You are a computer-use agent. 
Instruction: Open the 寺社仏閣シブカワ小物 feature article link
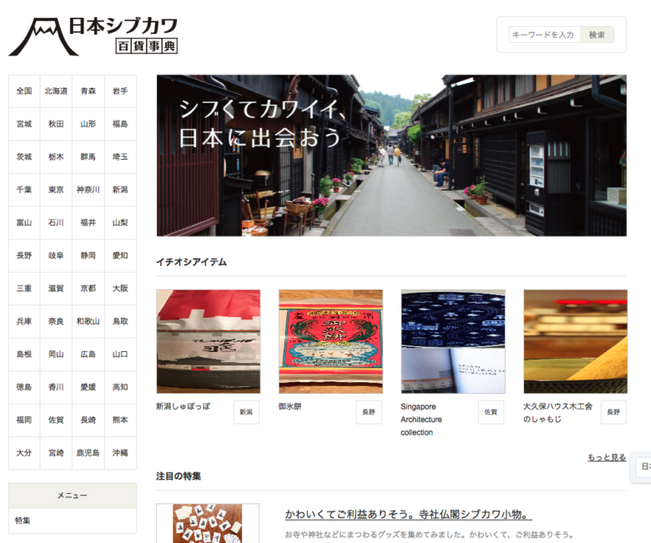pos(408,515)
